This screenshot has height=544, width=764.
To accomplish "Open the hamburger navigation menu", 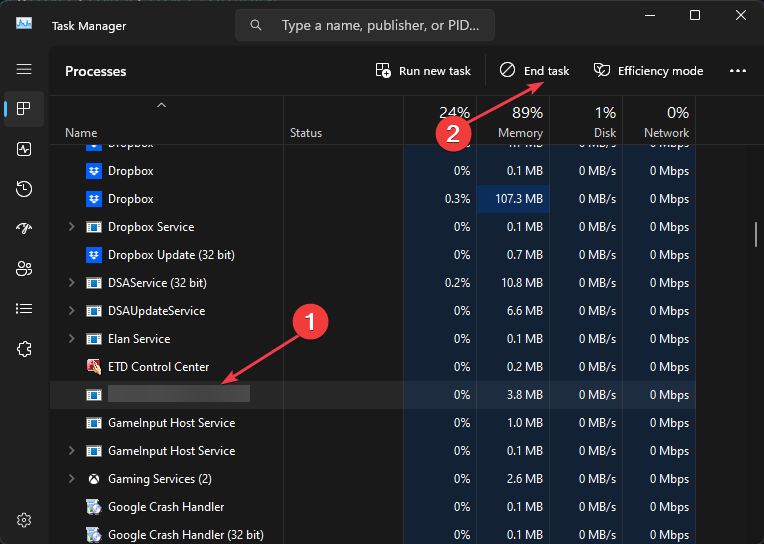I will 24,69.
